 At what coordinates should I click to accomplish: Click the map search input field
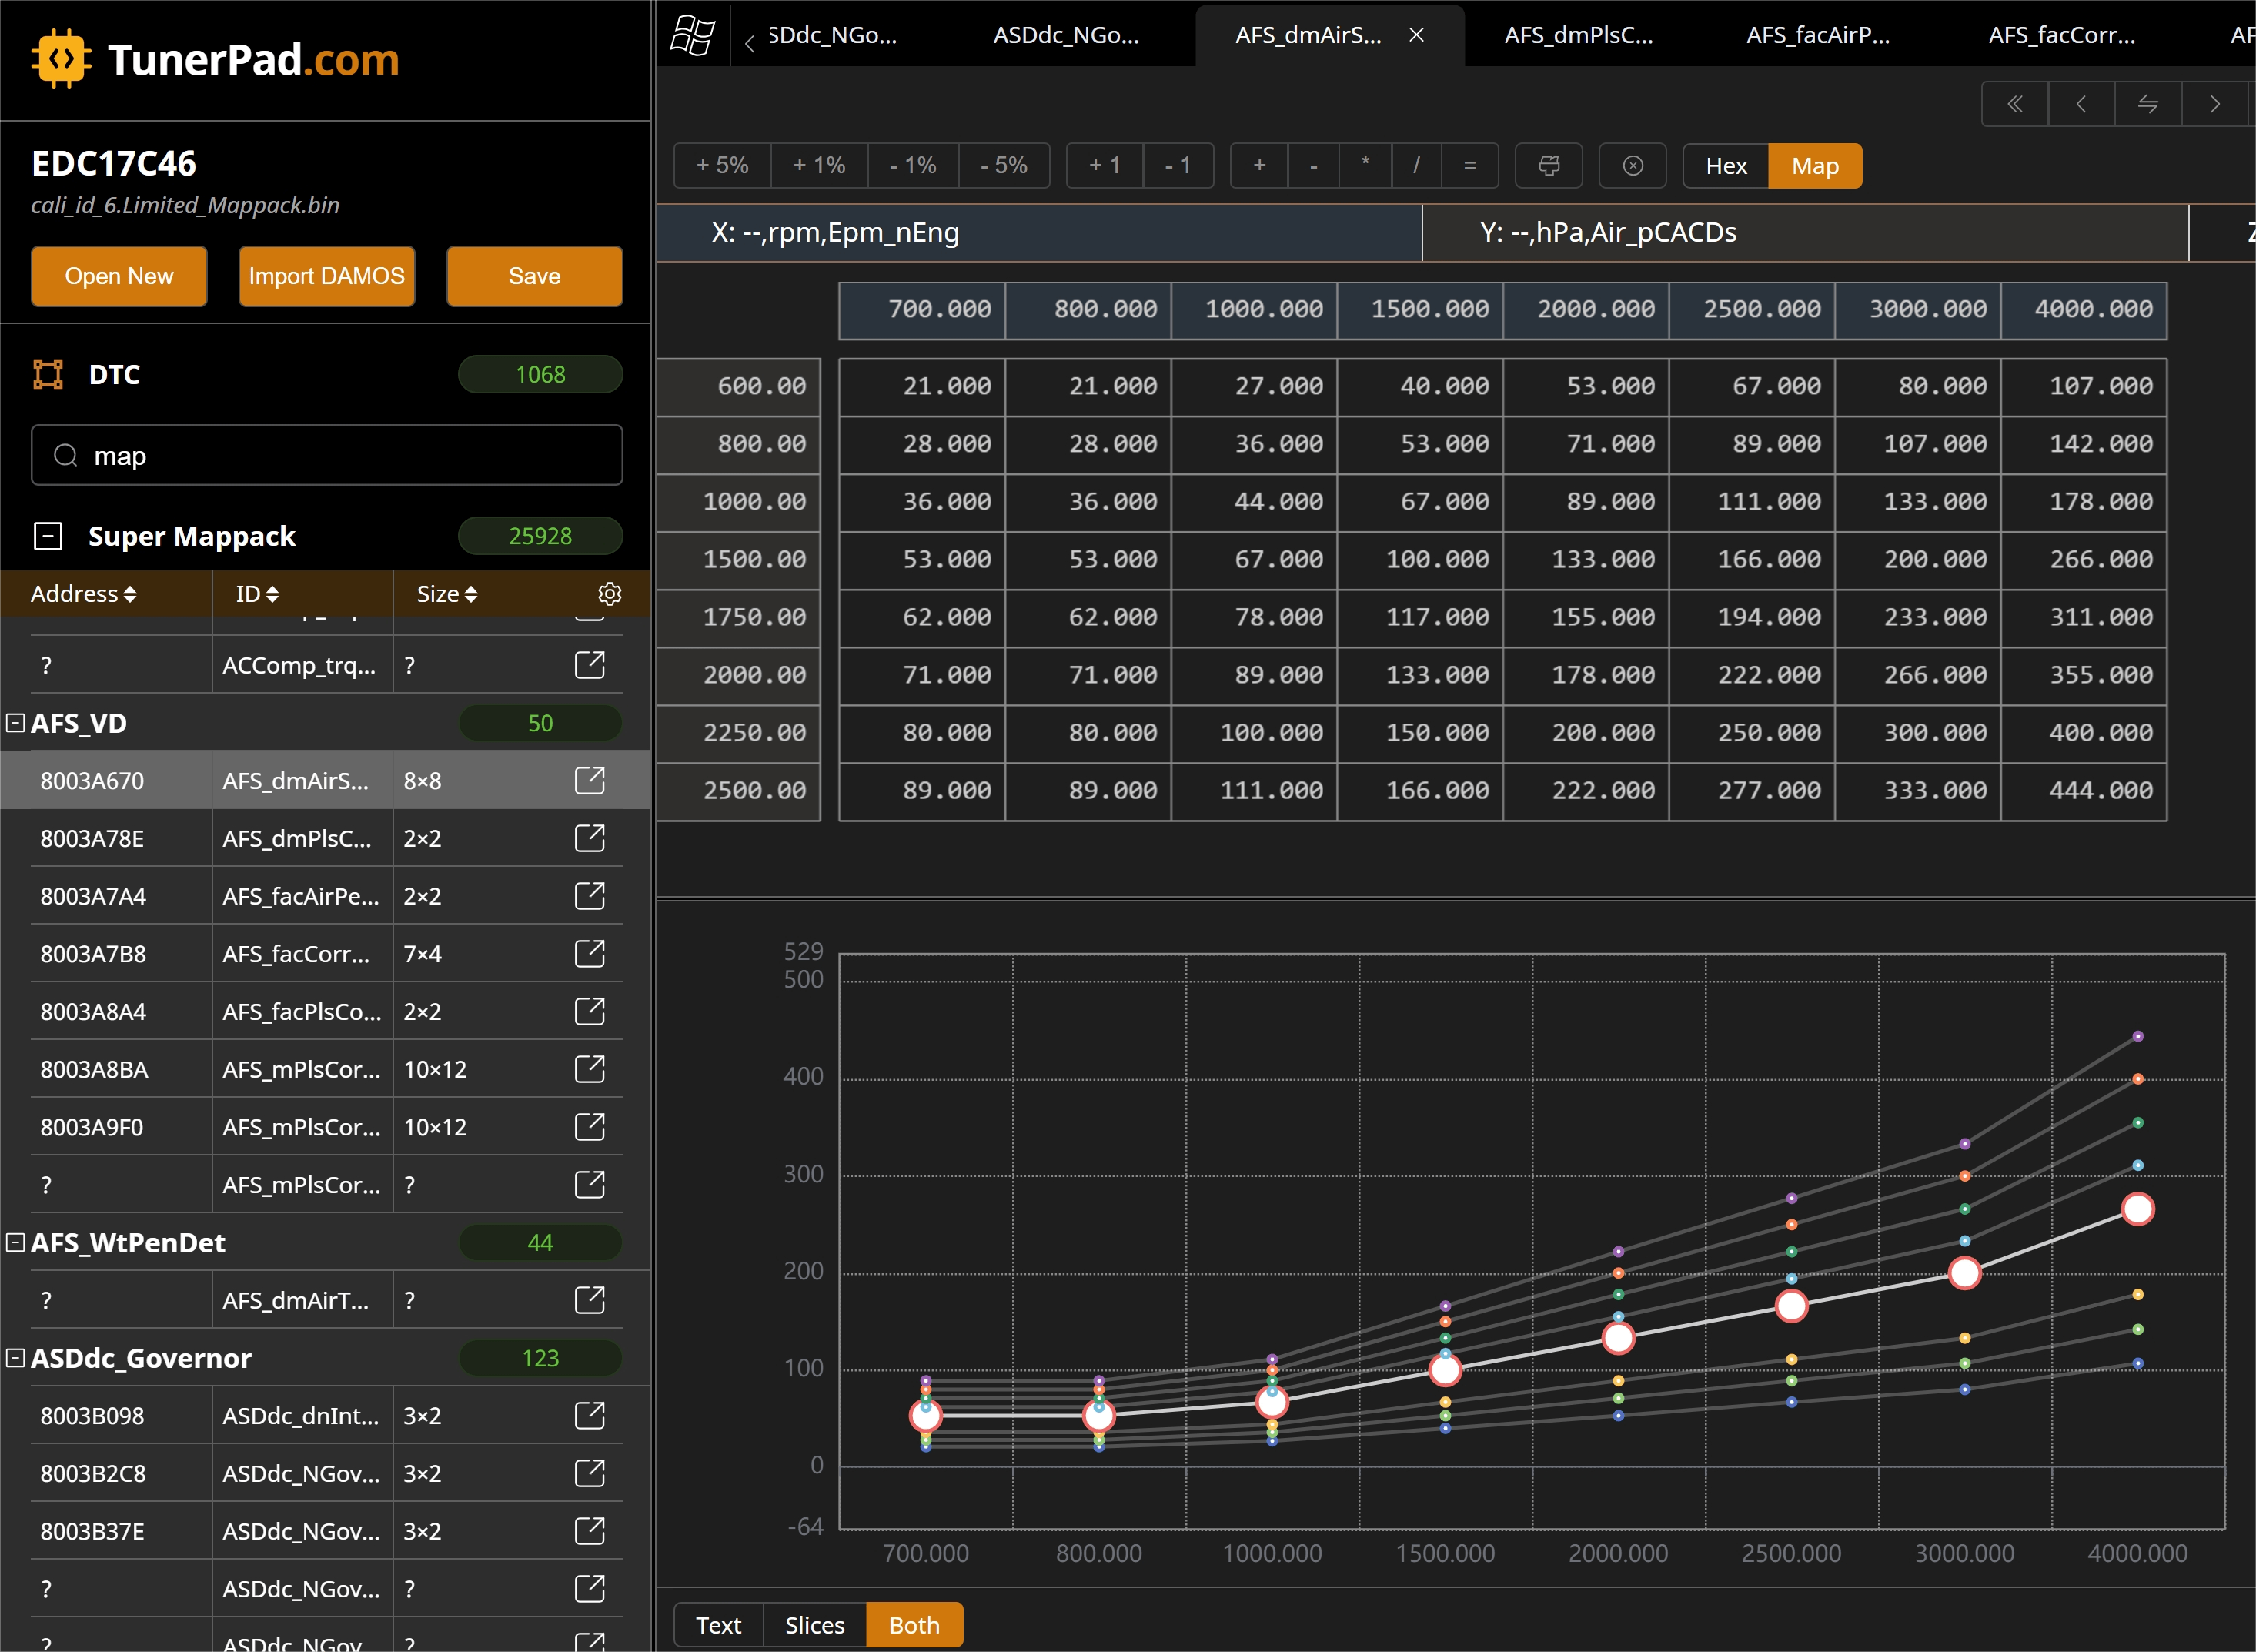pos(327,455)
